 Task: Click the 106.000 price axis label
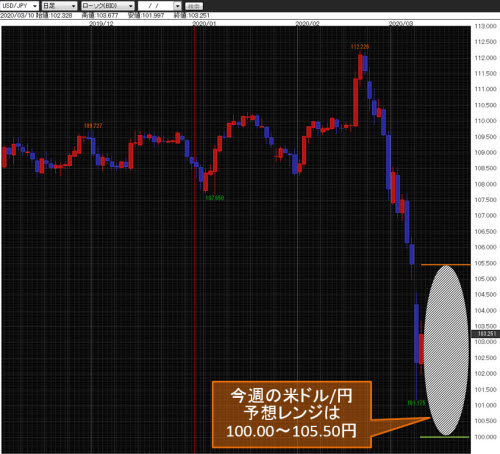click(x=486, y=247)
